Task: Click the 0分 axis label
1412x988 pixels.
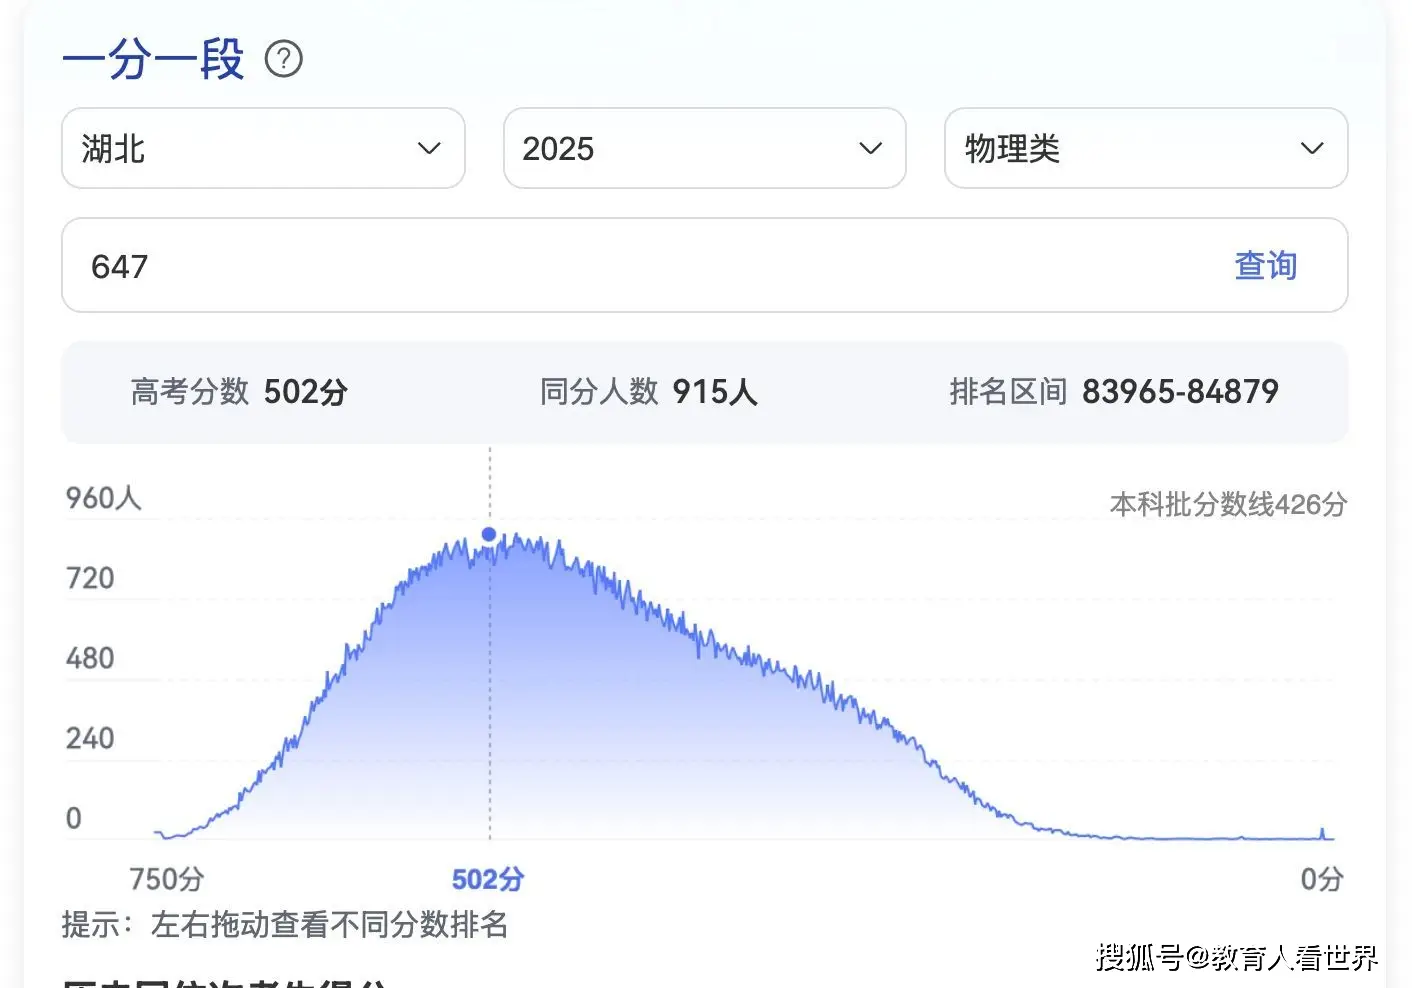Action: pyautogui.click(x=1321, y=879)
